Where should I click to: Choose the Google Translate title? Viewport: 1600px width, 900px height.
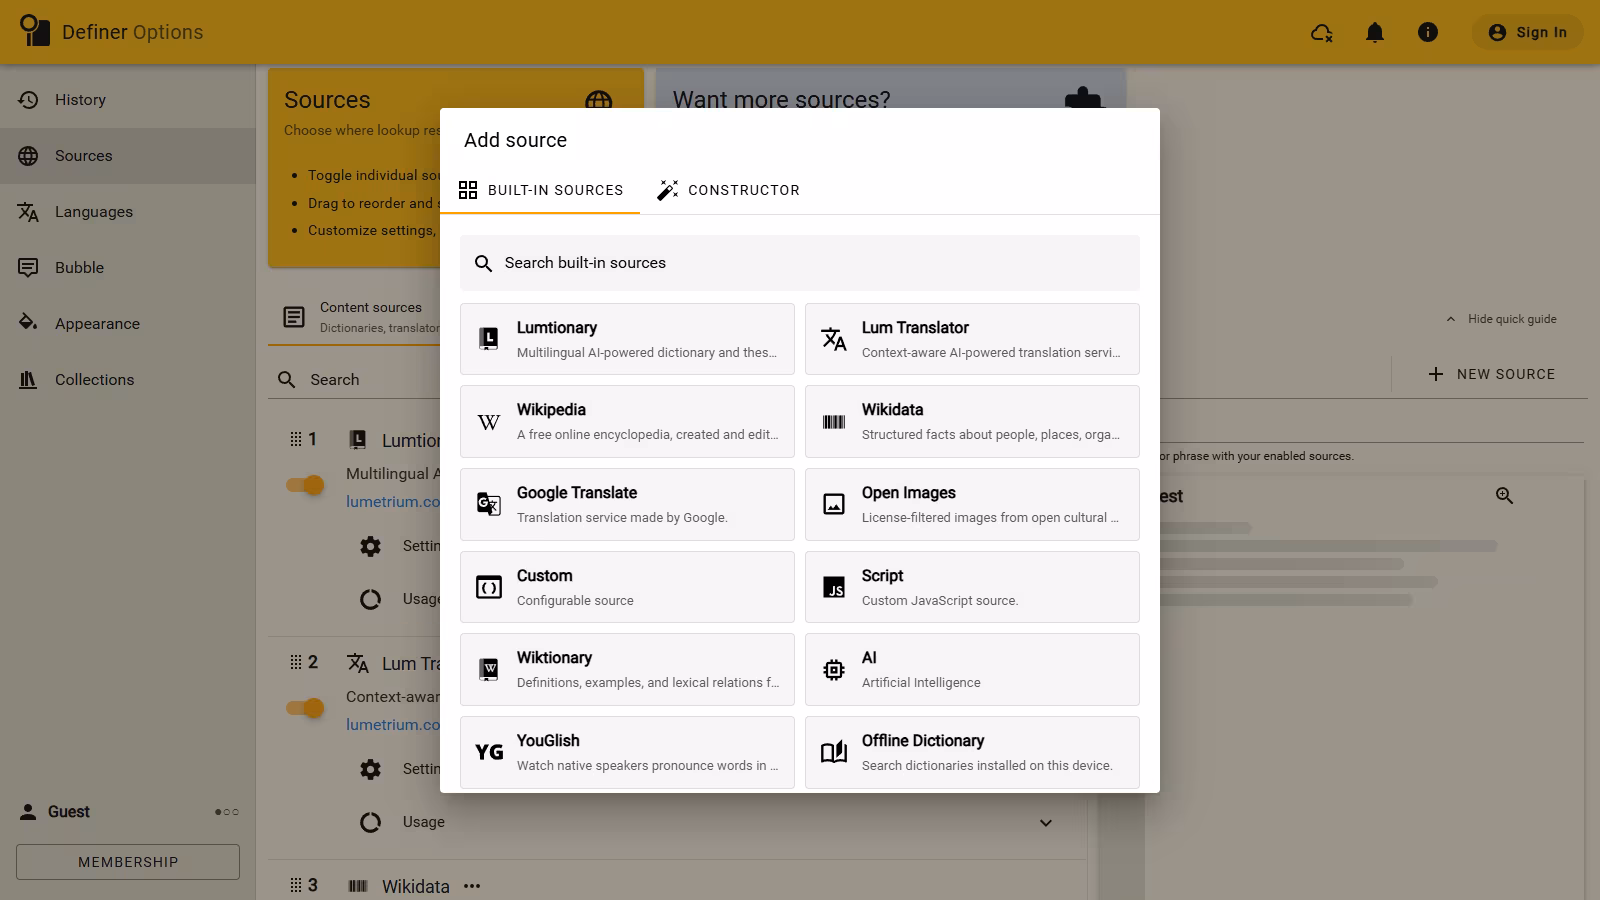(x=577, y=493)
